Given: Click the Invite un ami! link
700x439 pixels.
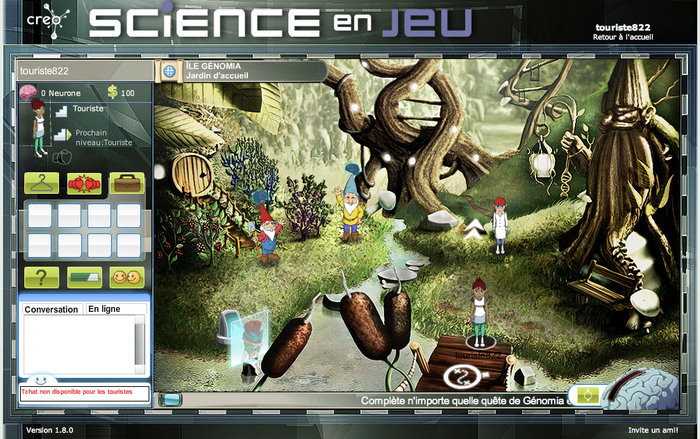Looking at the screenshot, I should (655, 430).
